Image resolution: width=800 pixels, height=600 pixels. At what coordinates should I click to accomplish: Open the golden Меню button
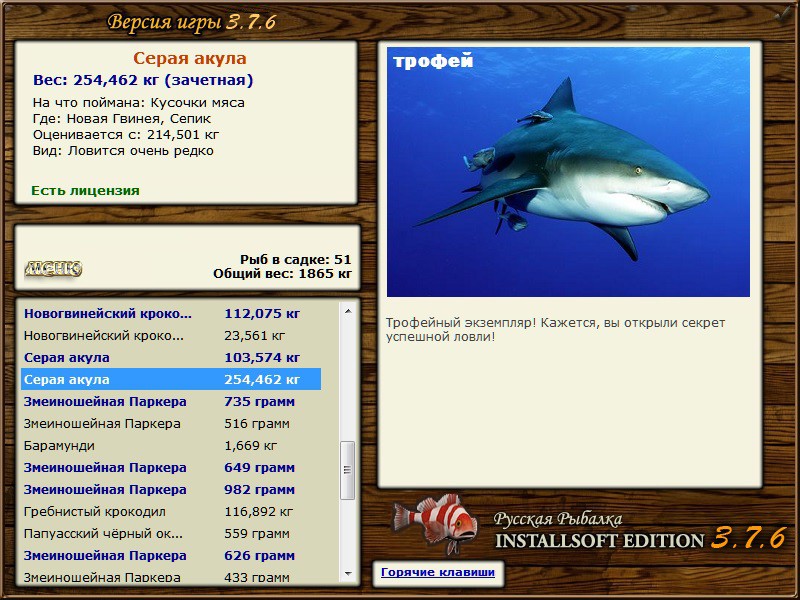[x=53, y=268]
